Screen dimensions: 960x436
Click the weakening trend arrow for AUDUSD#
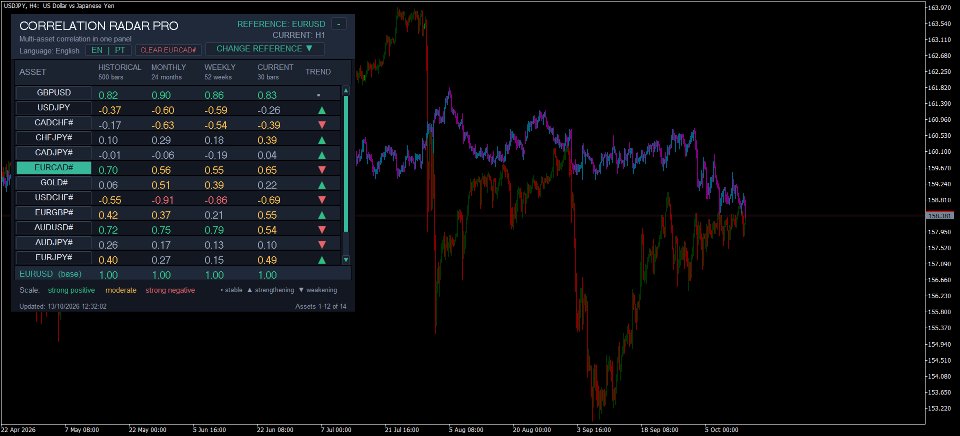coord(322,230)
